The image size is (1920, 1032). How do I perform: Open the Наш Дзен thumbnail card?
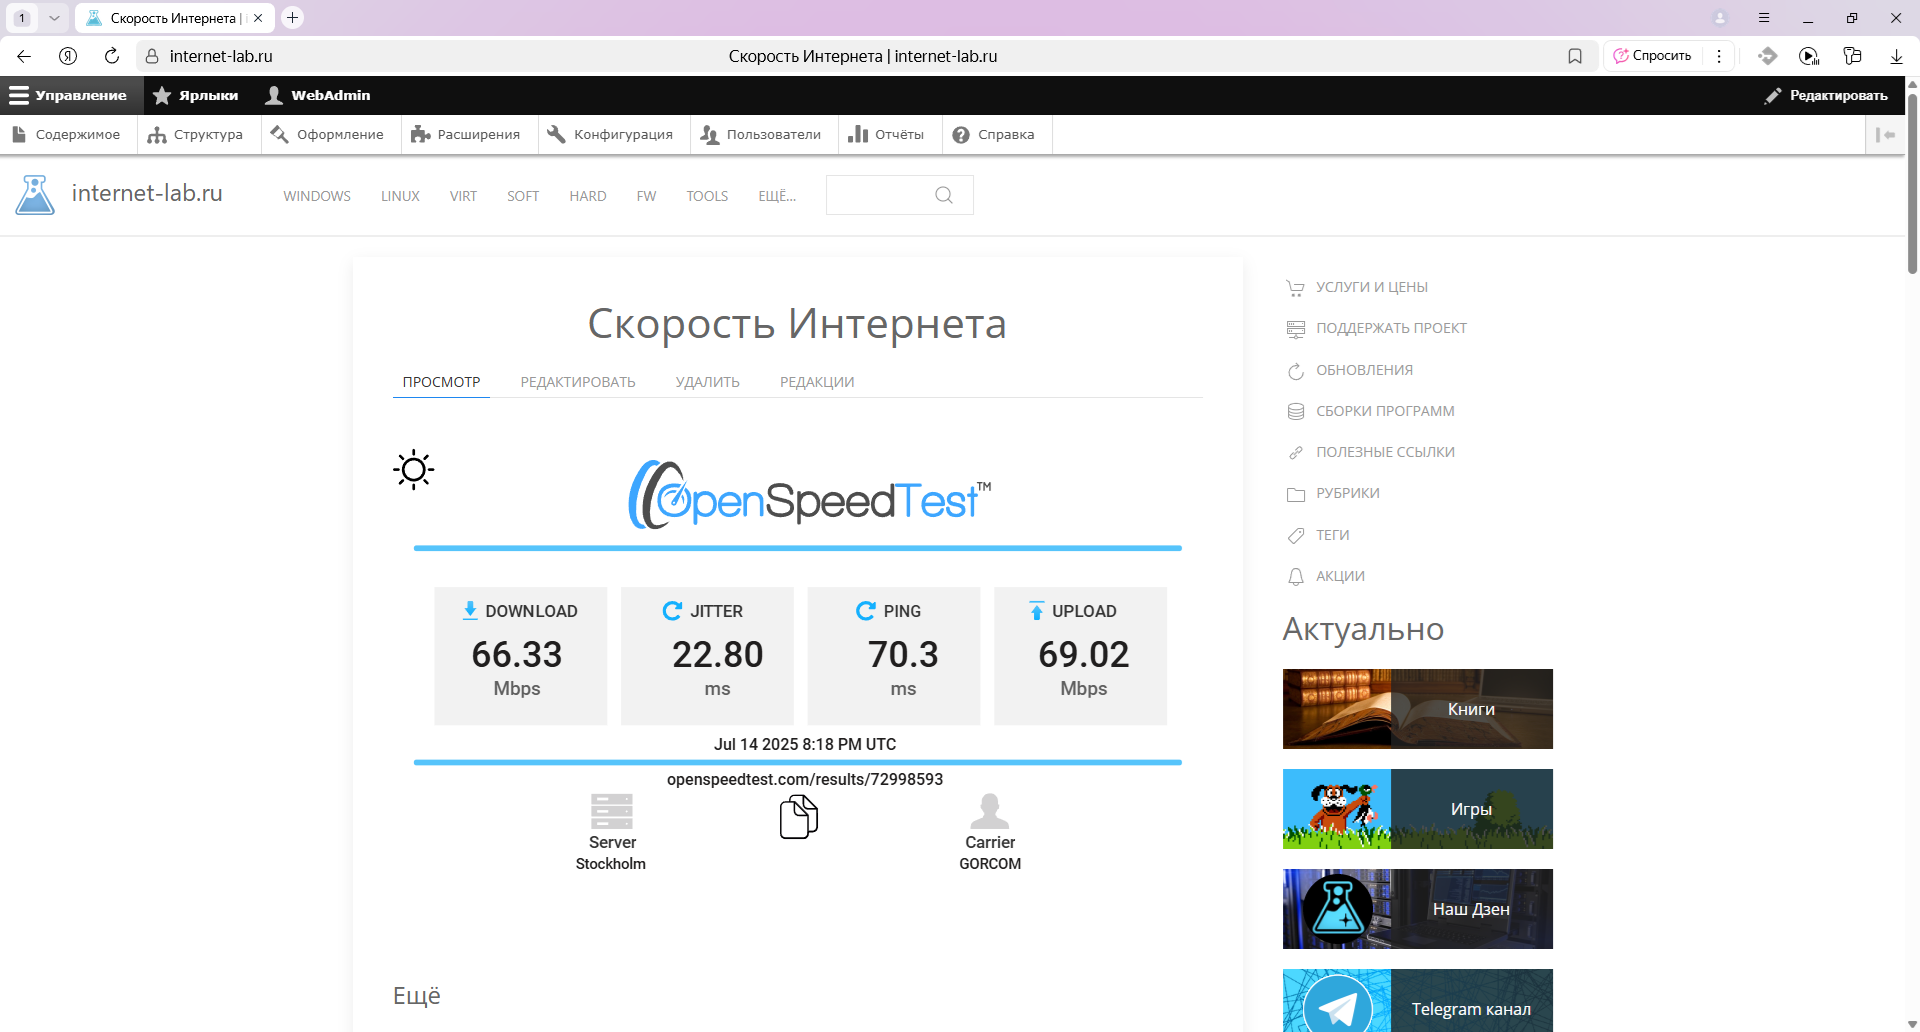(1417, 909)
